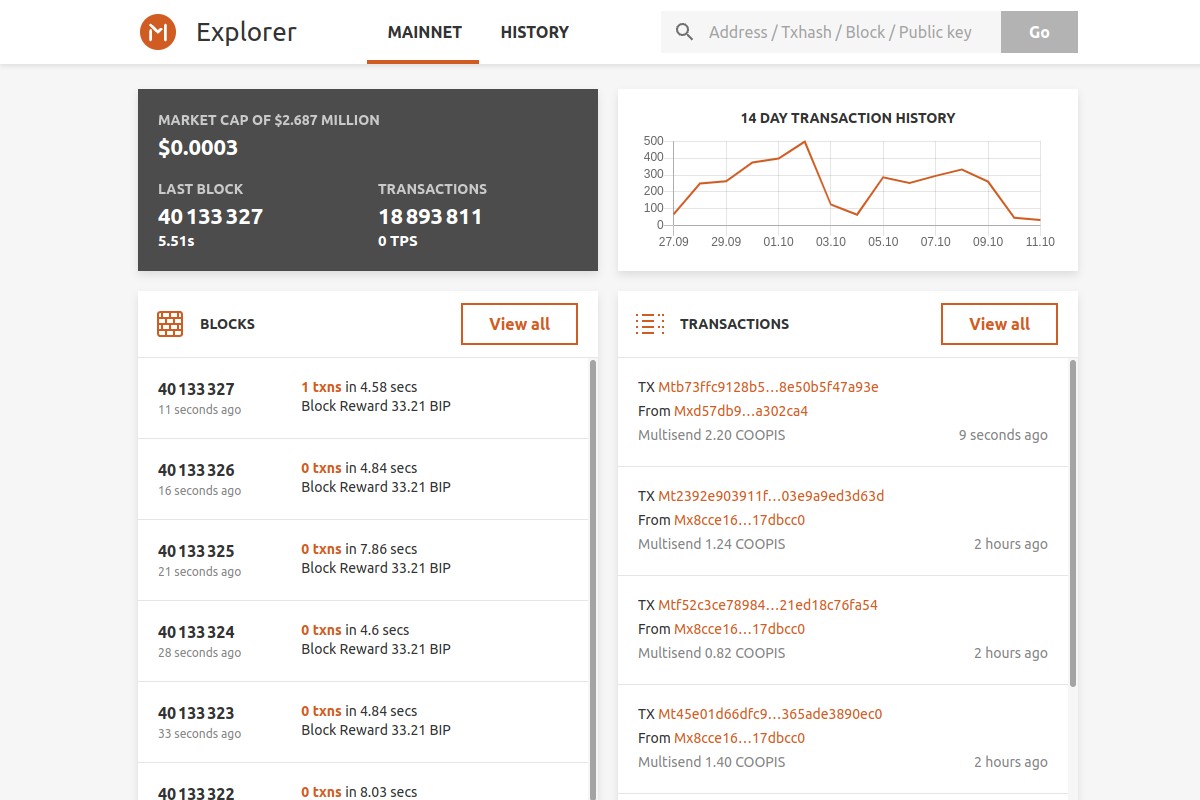1200x800 pixels.
Task: Open transaction Mtb73ffc9128b5…8e50b5f47a93e
Action: 768,387
